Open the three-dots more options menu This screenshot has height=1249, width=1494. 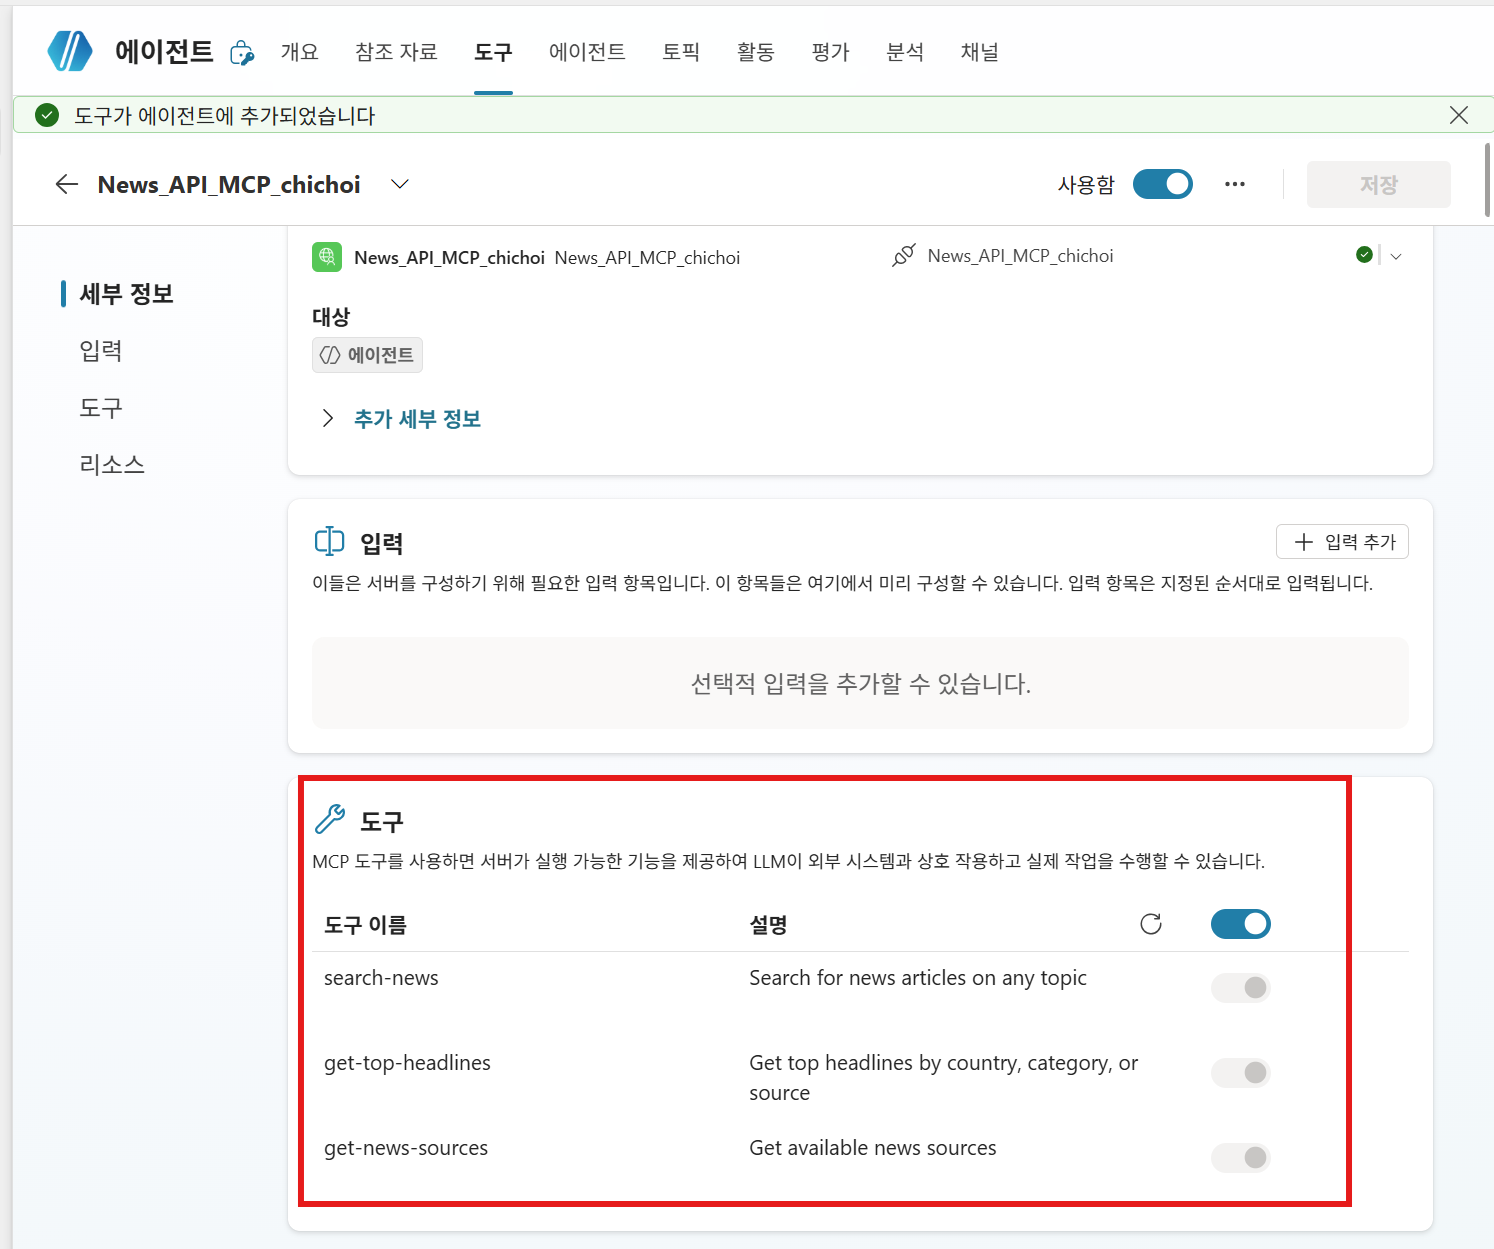click(1235, 184)
